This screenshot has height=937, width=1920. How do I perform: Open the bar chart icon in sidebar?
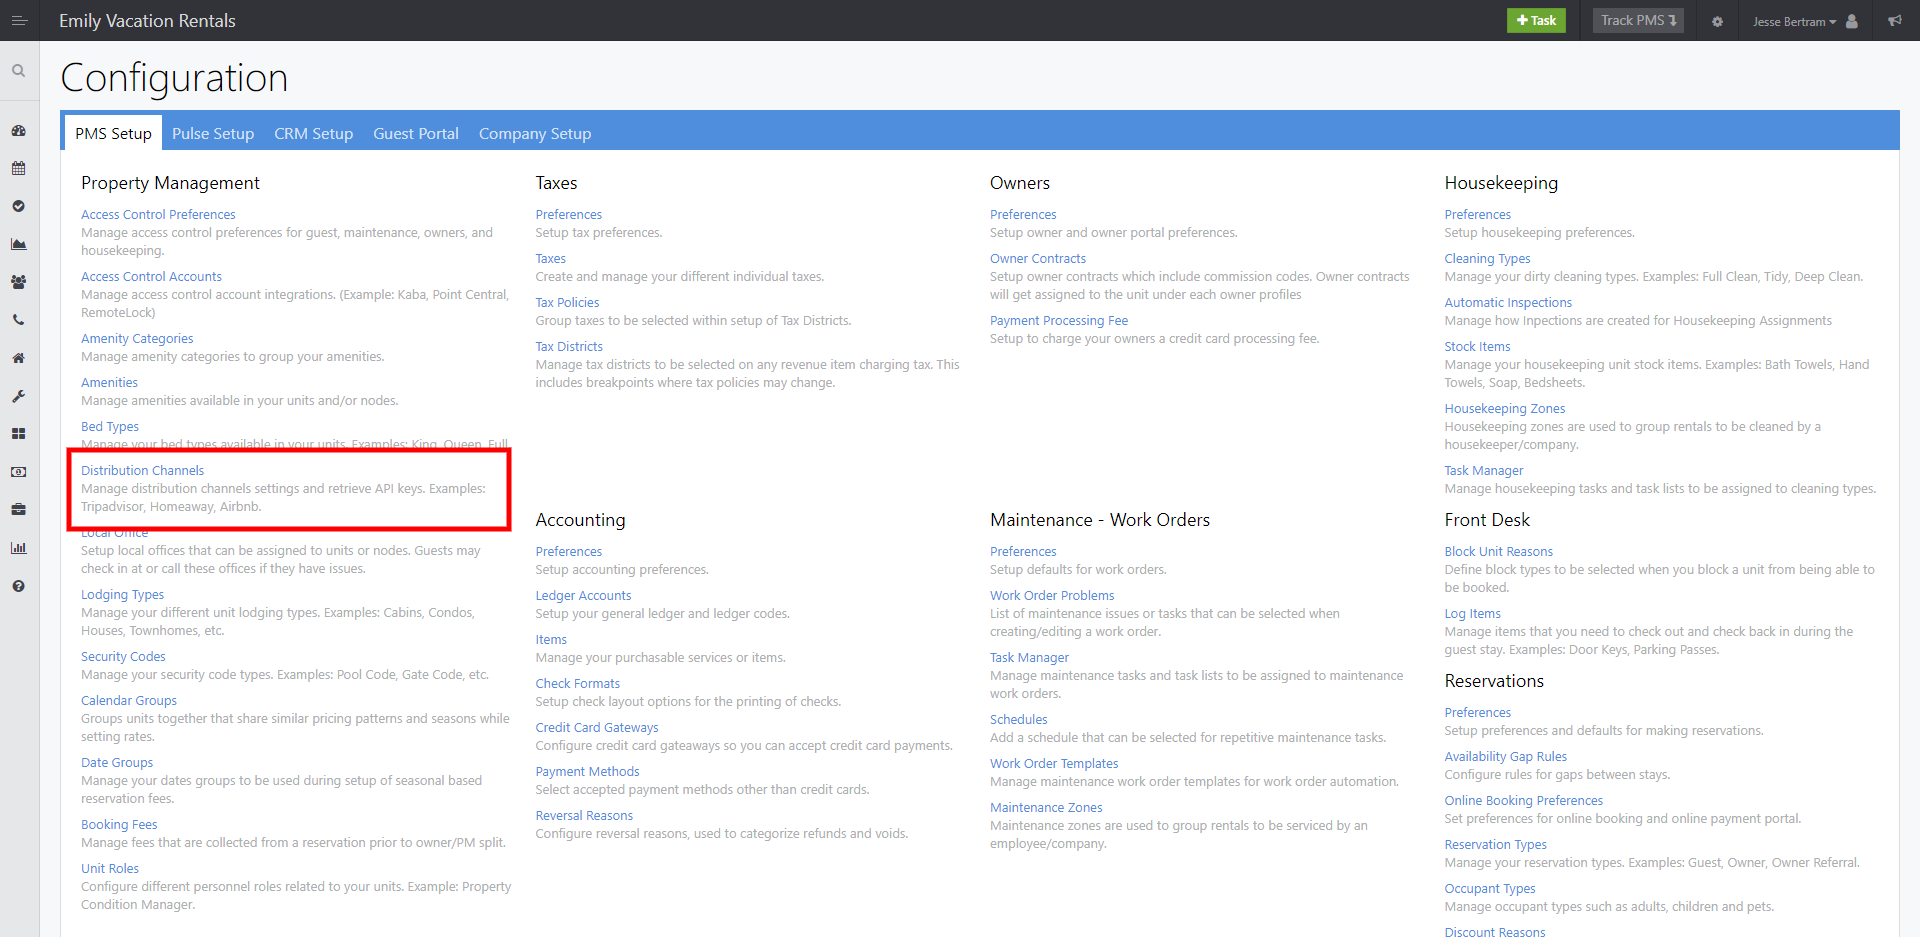click(19, 548)
